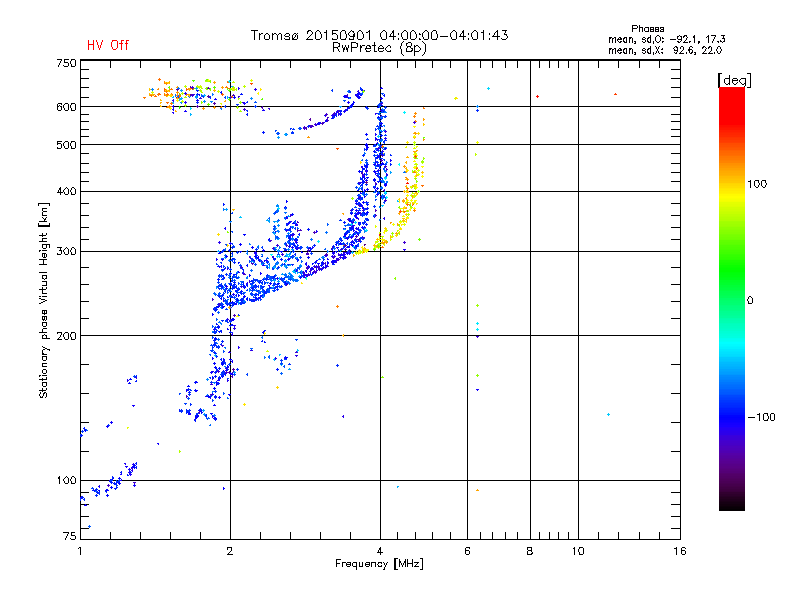
Task: Pick the blue zone at colorbar -100
Action: [731, 416]
